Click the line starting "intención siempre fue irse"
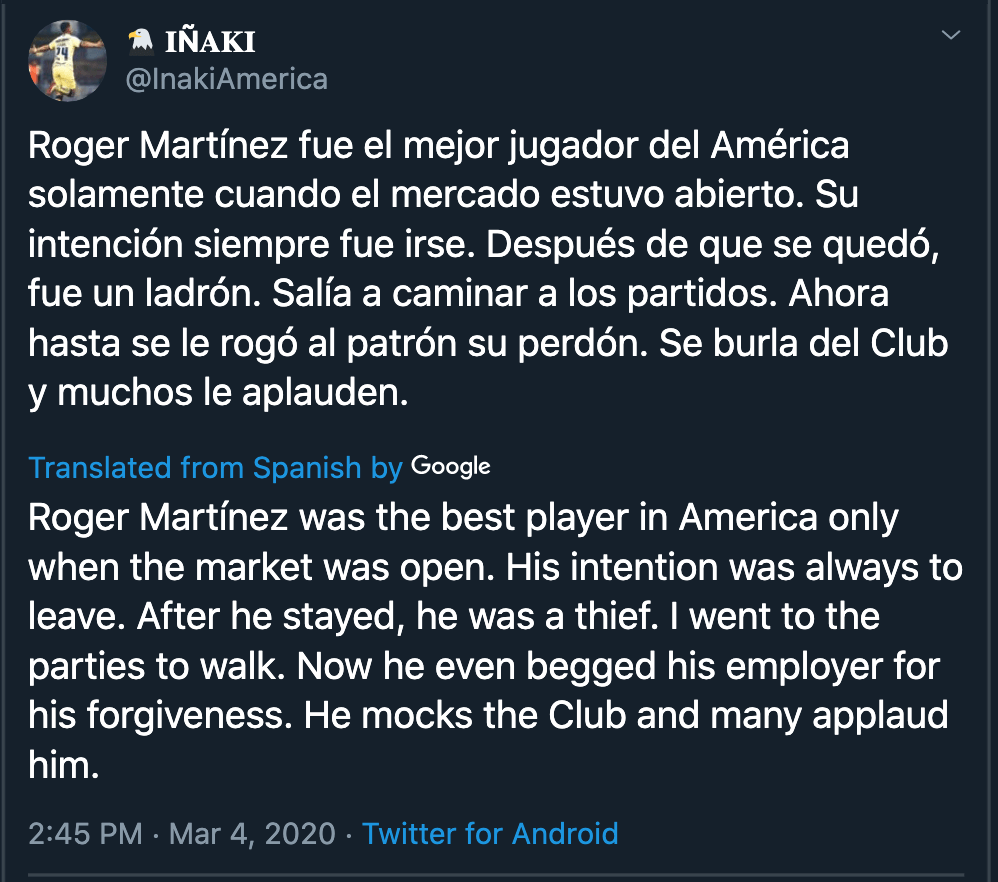The image size is (998, 882). pyautogui.click(x=490, y=244)
